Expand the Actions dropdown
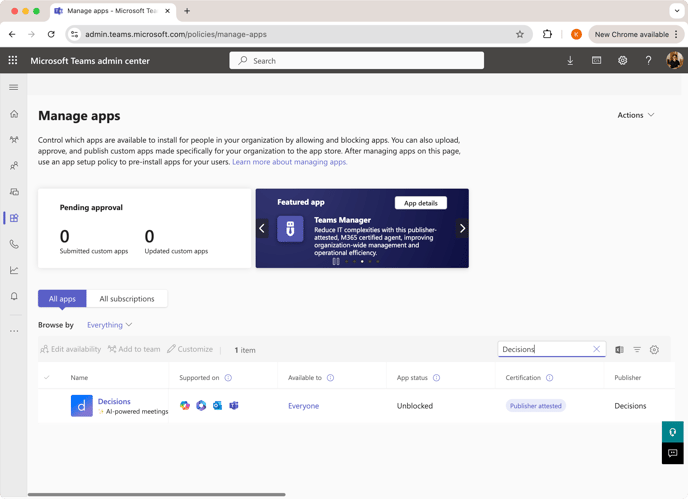This screenshot has width=688, height=499. coord(636,115)
